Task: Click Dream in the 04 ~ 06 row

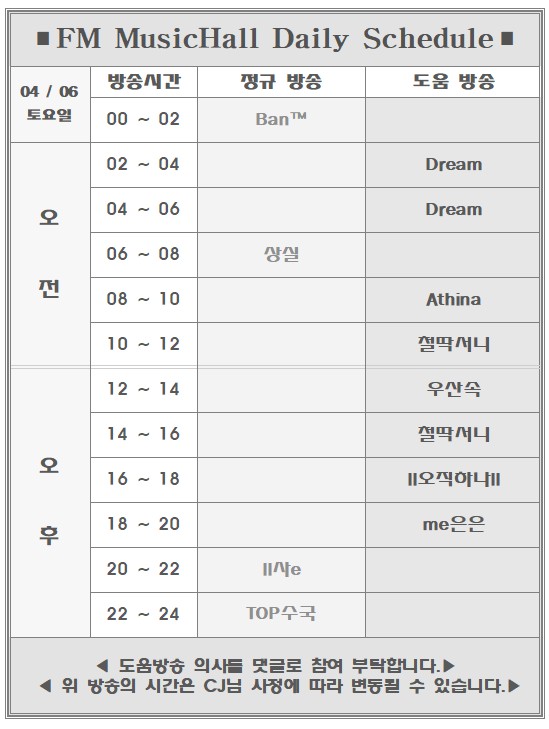Action: 454,209
